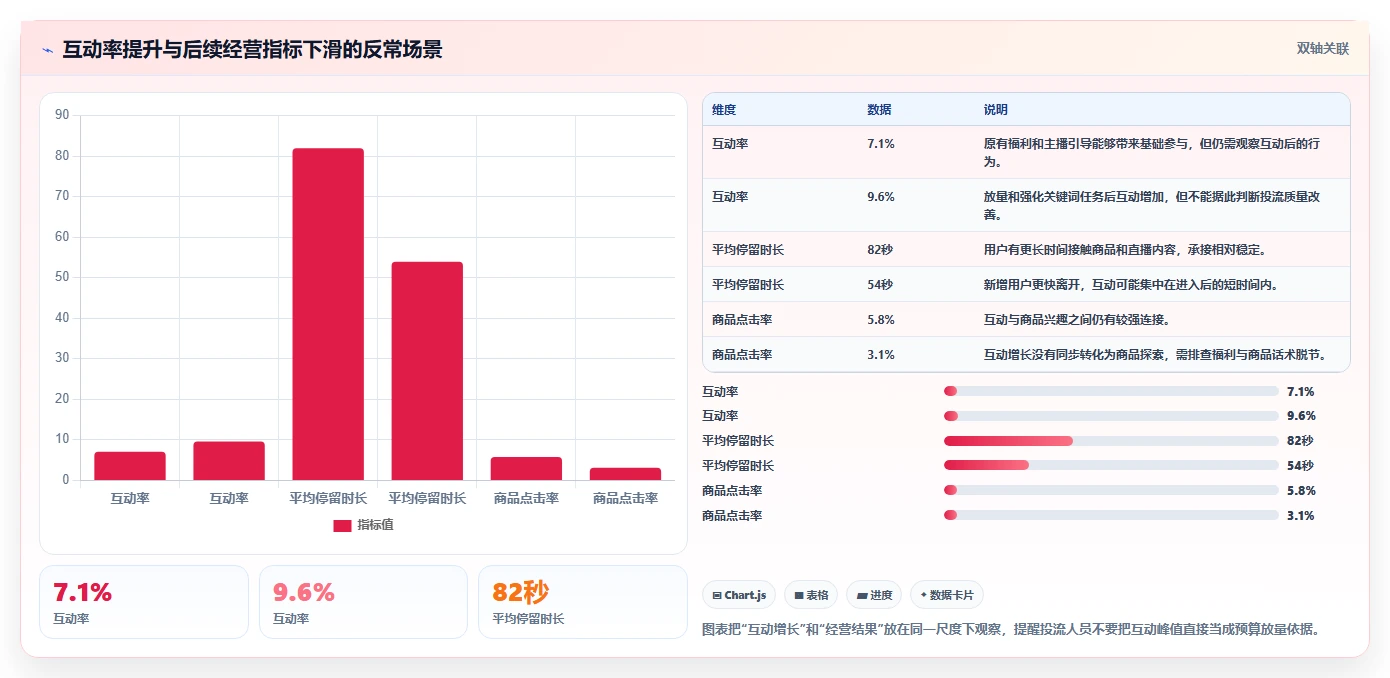Click the 说明 column header
Viewport: 1390px width, 678px height.
[x=996, y=110]
